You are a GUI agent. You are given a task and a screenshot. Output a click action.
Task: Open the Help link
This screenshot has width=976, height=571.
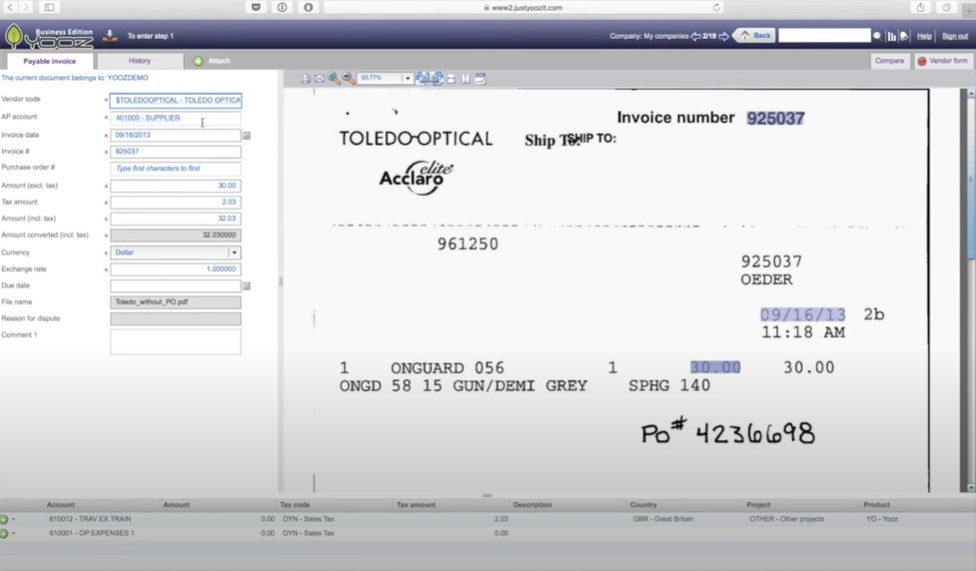click(x=924, y=36)
